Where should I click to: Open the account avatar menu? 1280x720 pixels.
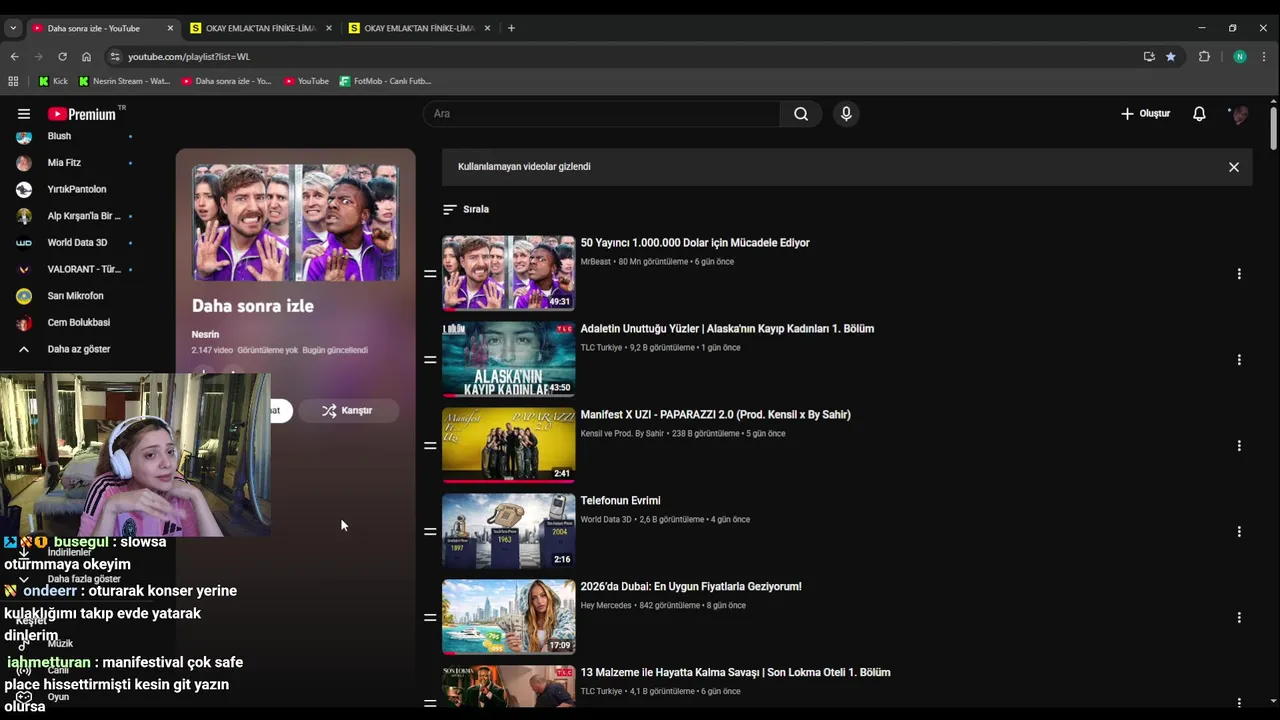tap(1240, 114)
